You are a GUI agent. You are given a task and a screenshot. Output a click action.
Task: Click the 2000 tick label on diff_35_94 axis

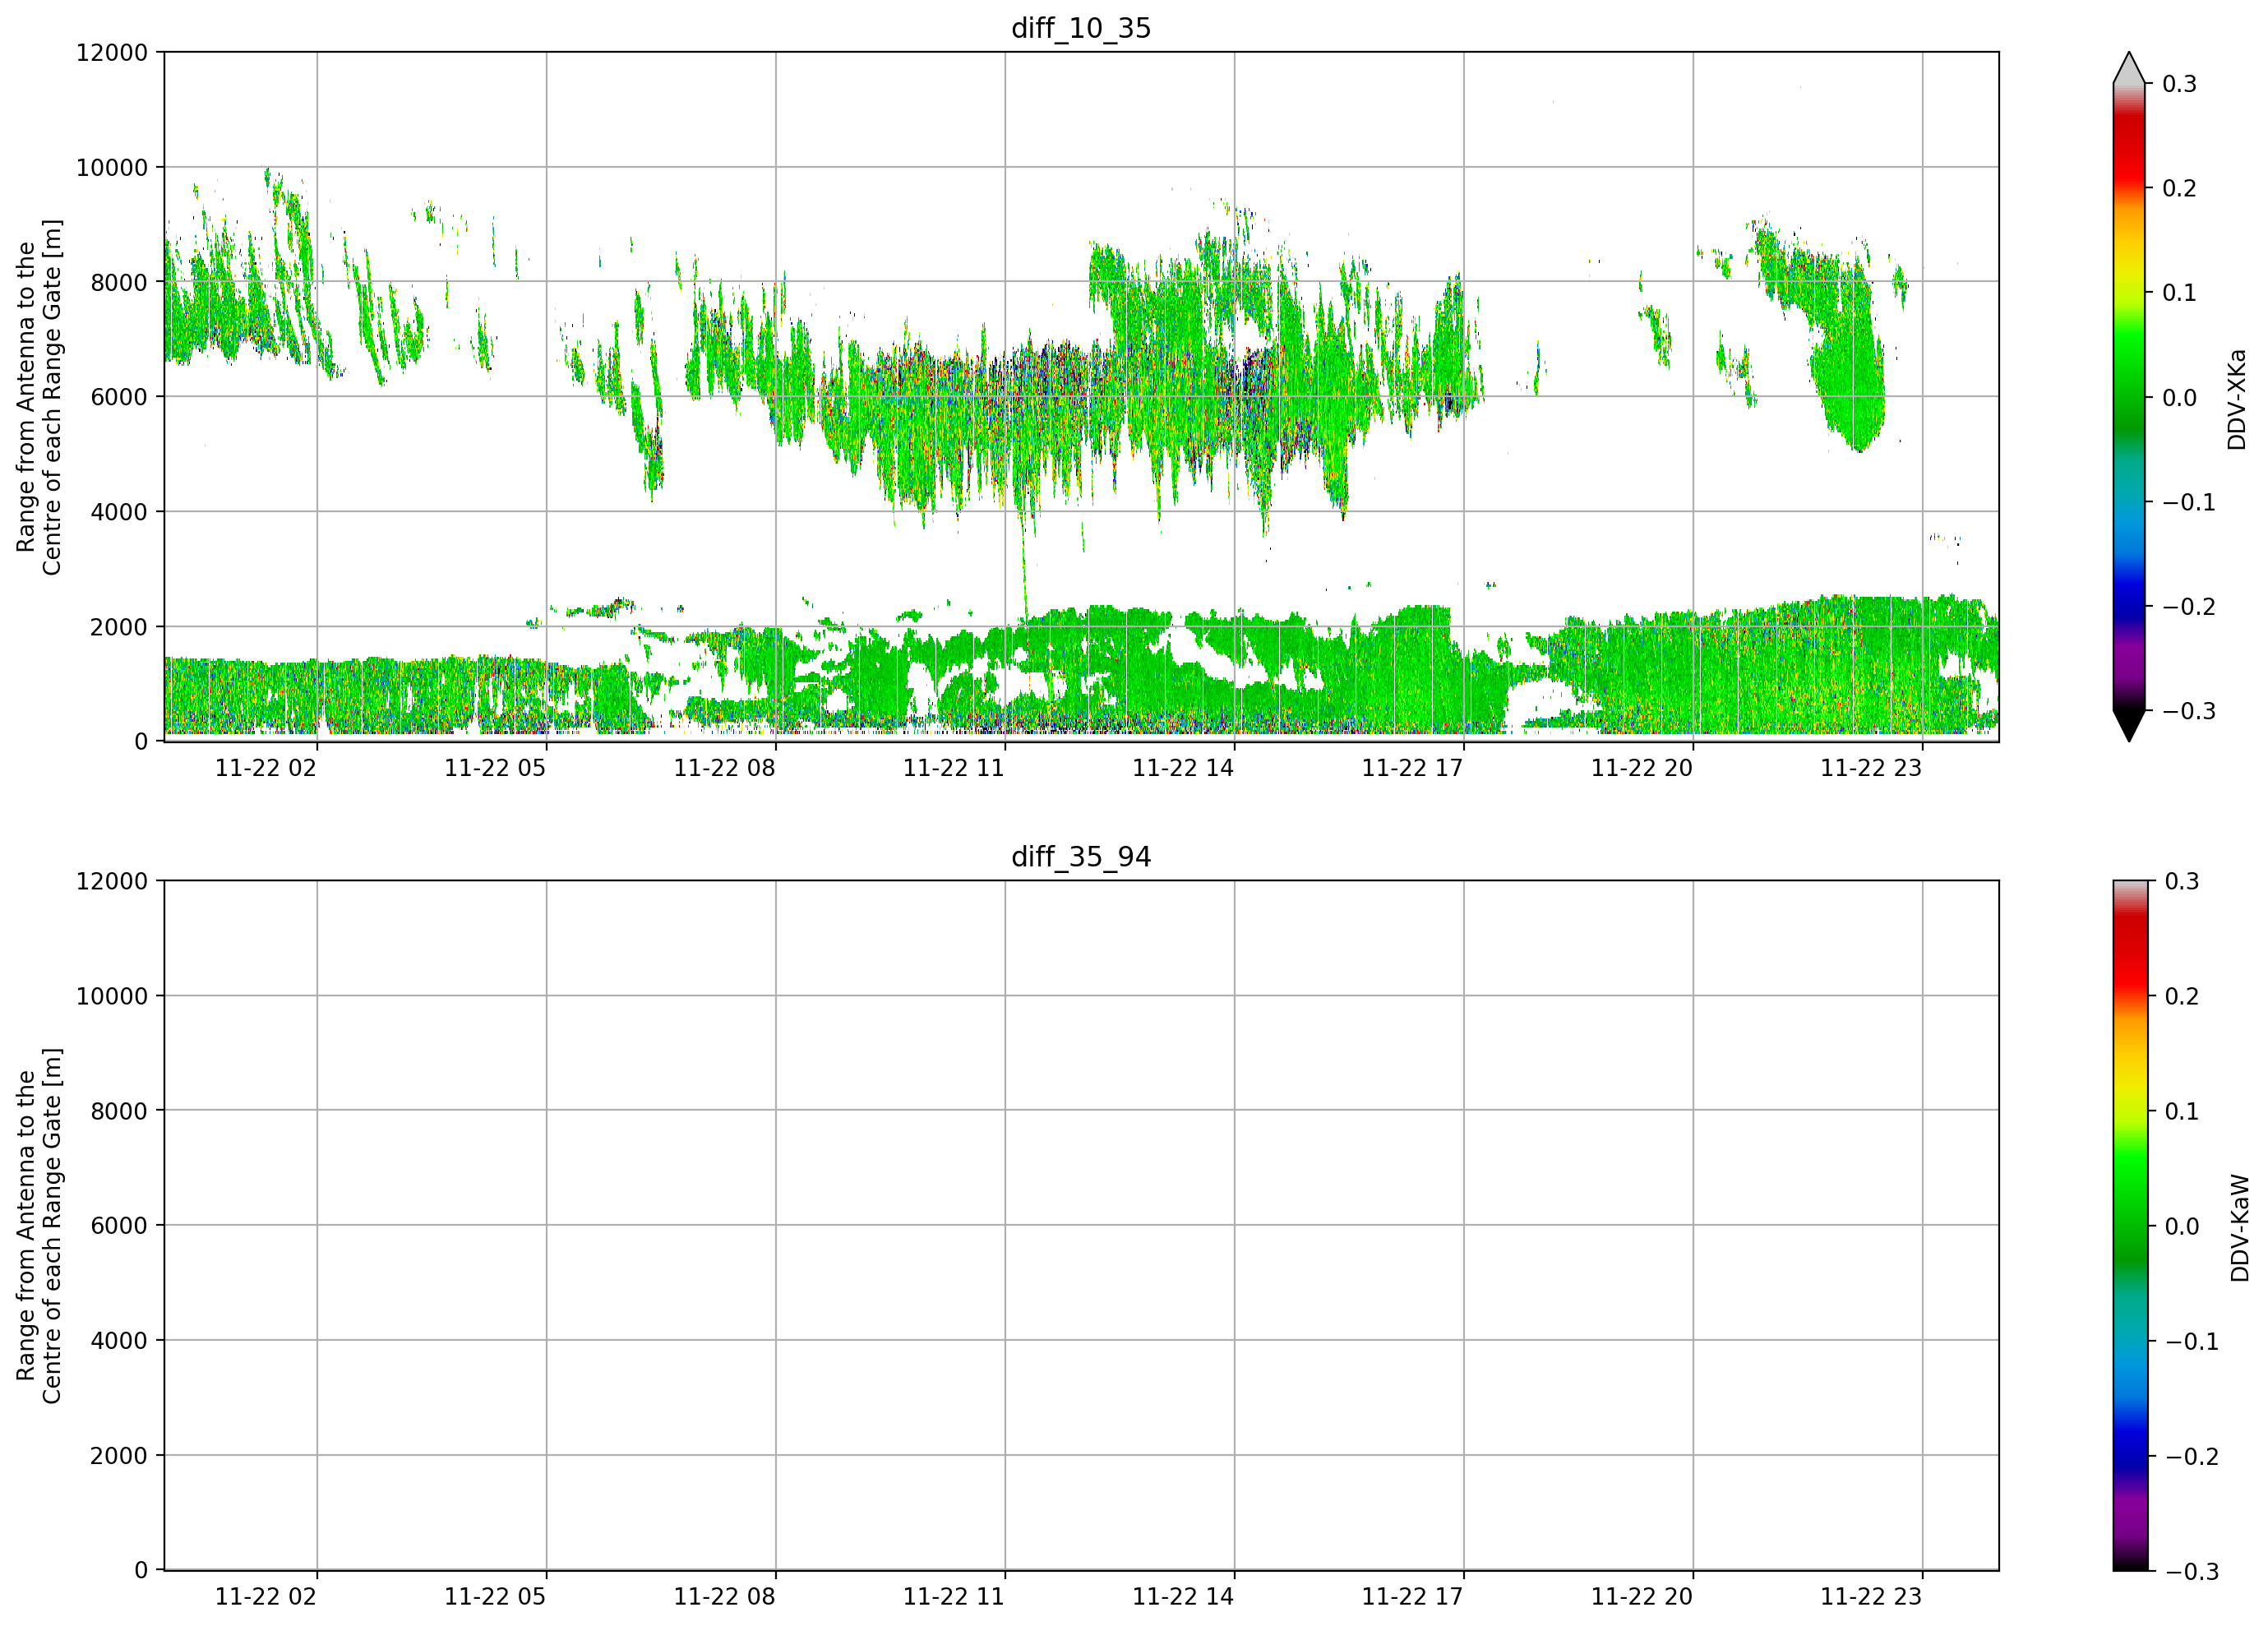point(119,1456)
